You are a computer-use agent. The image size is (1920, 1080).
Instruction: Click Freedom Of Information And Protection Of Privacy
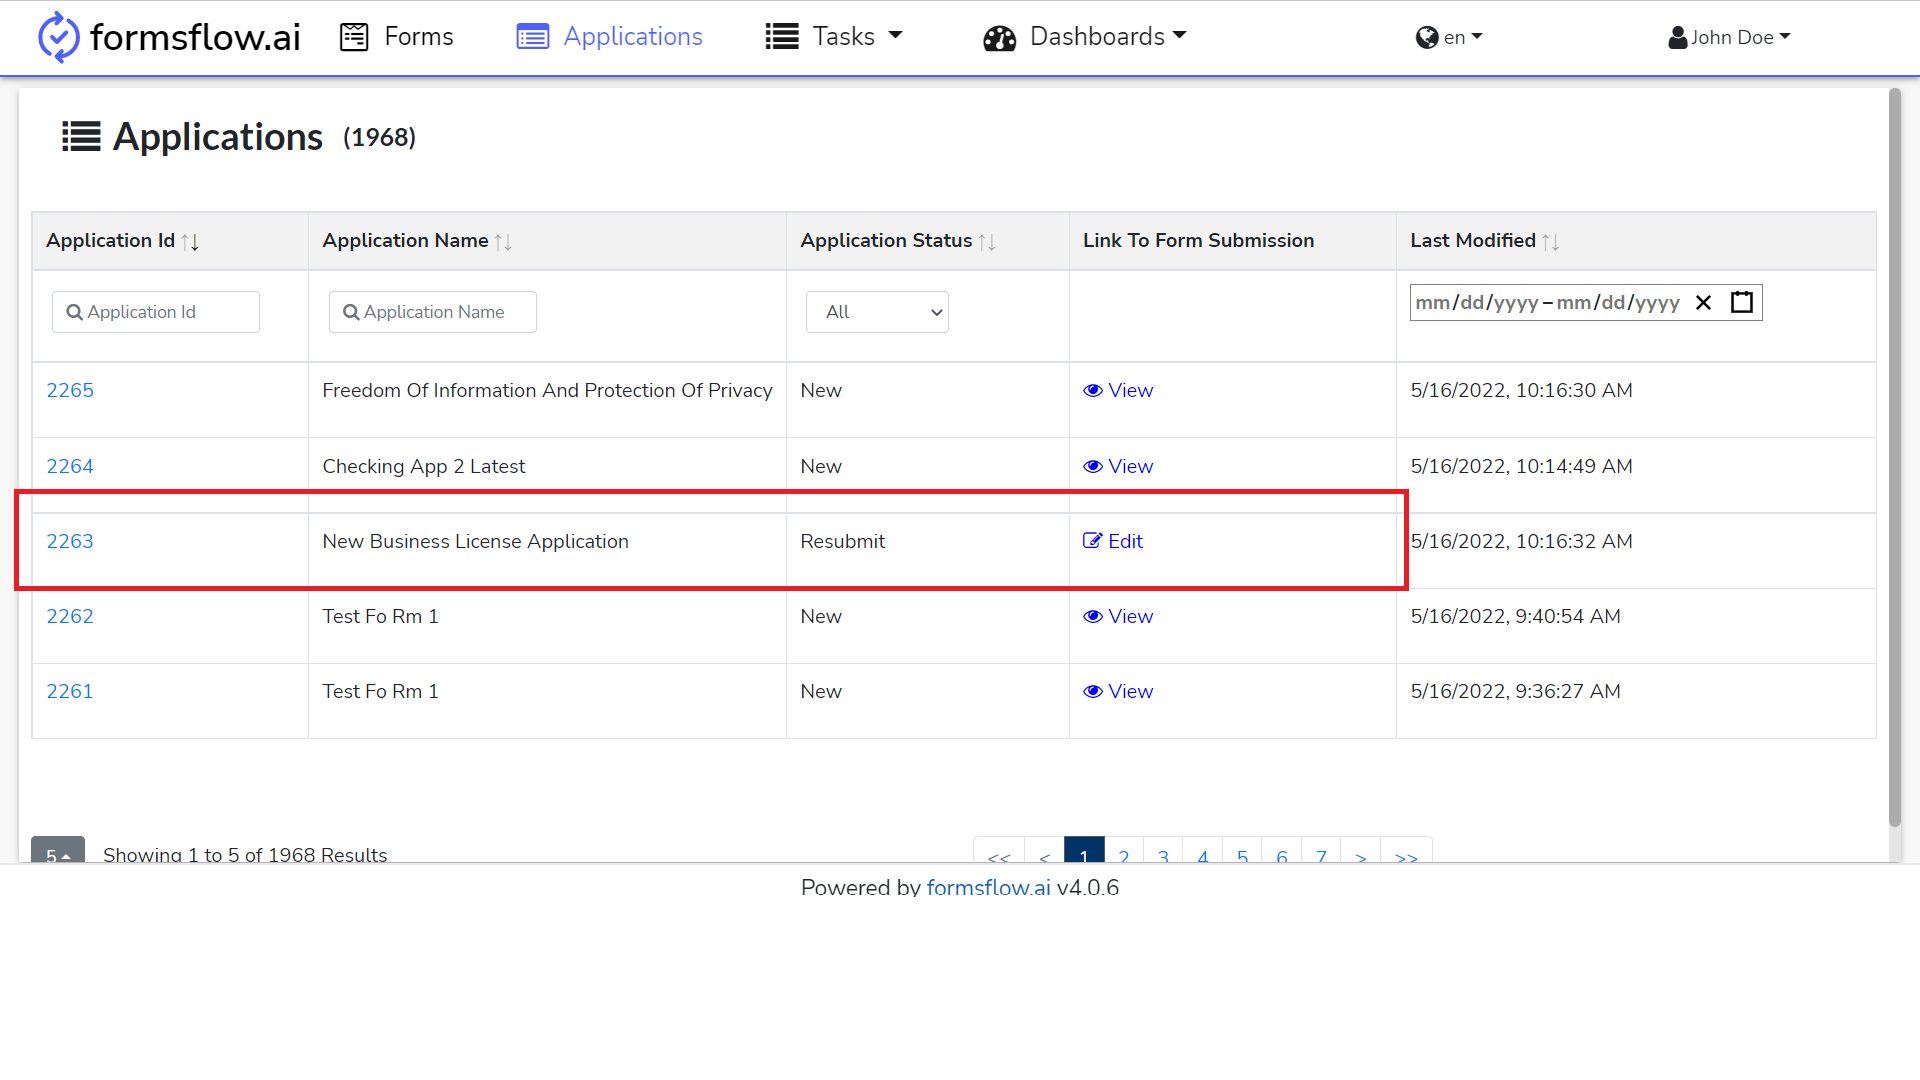click(547, 390)
